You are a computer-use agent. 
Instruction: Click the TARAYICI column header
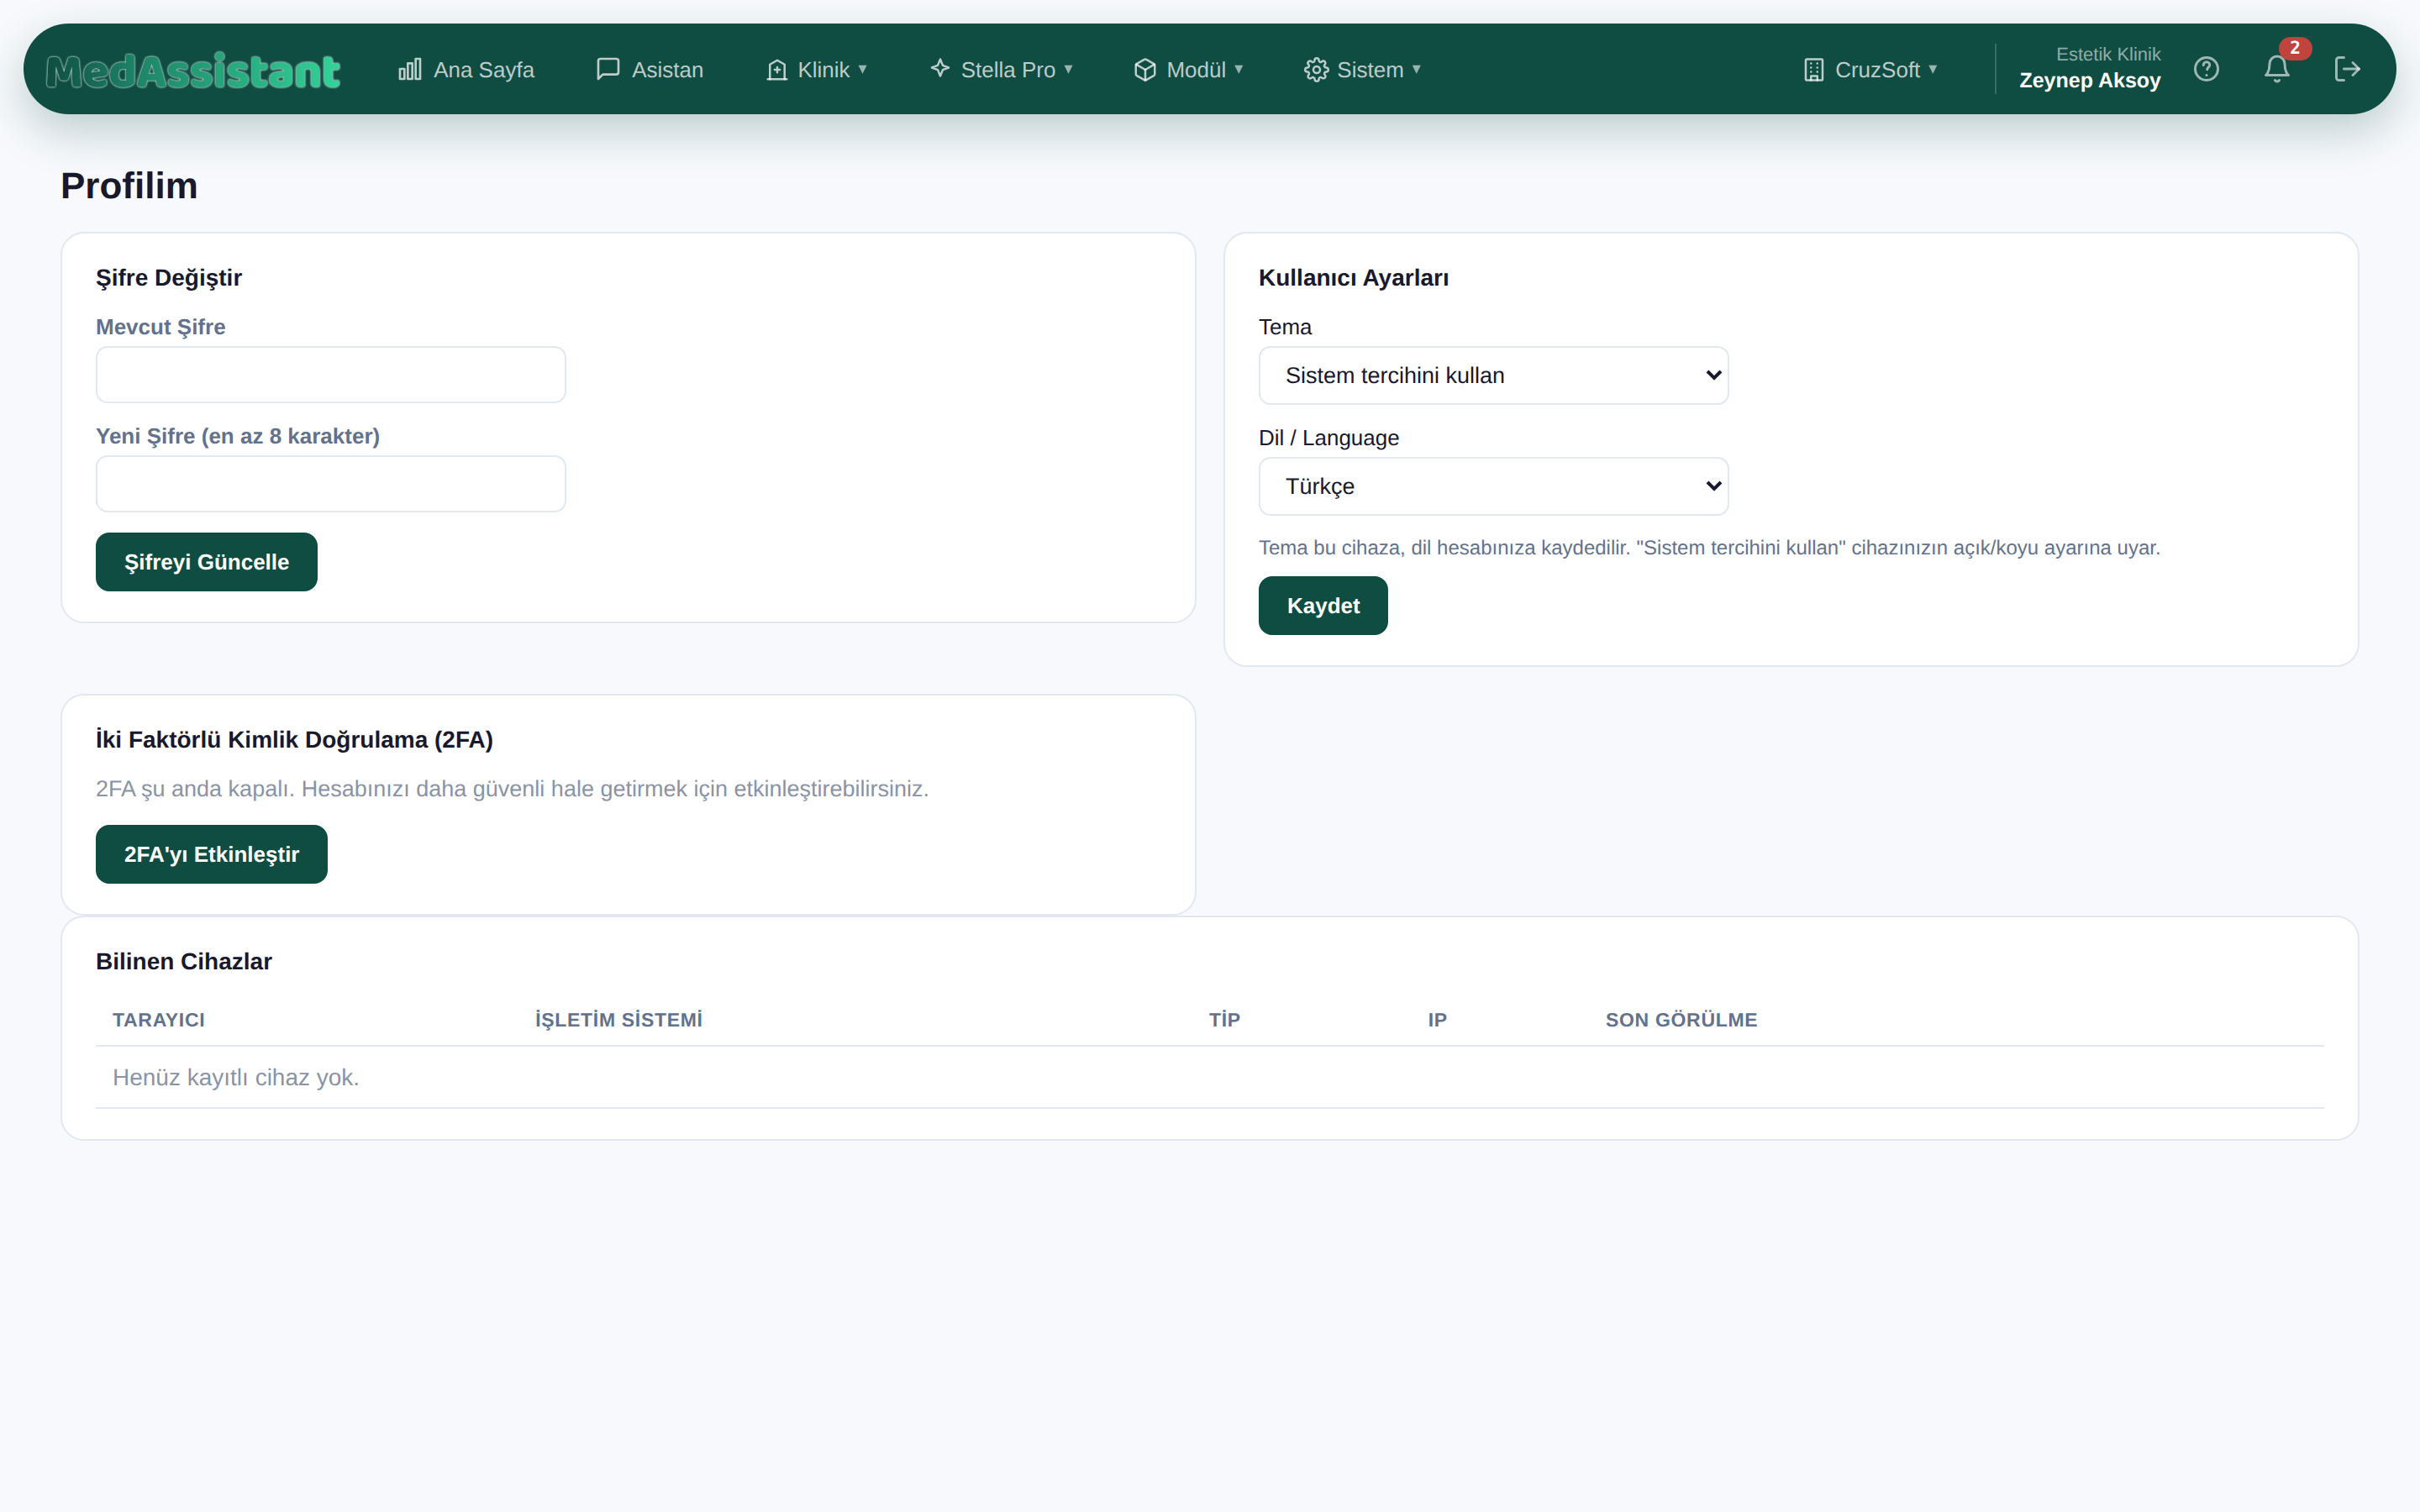click(x=159, y=1020)
